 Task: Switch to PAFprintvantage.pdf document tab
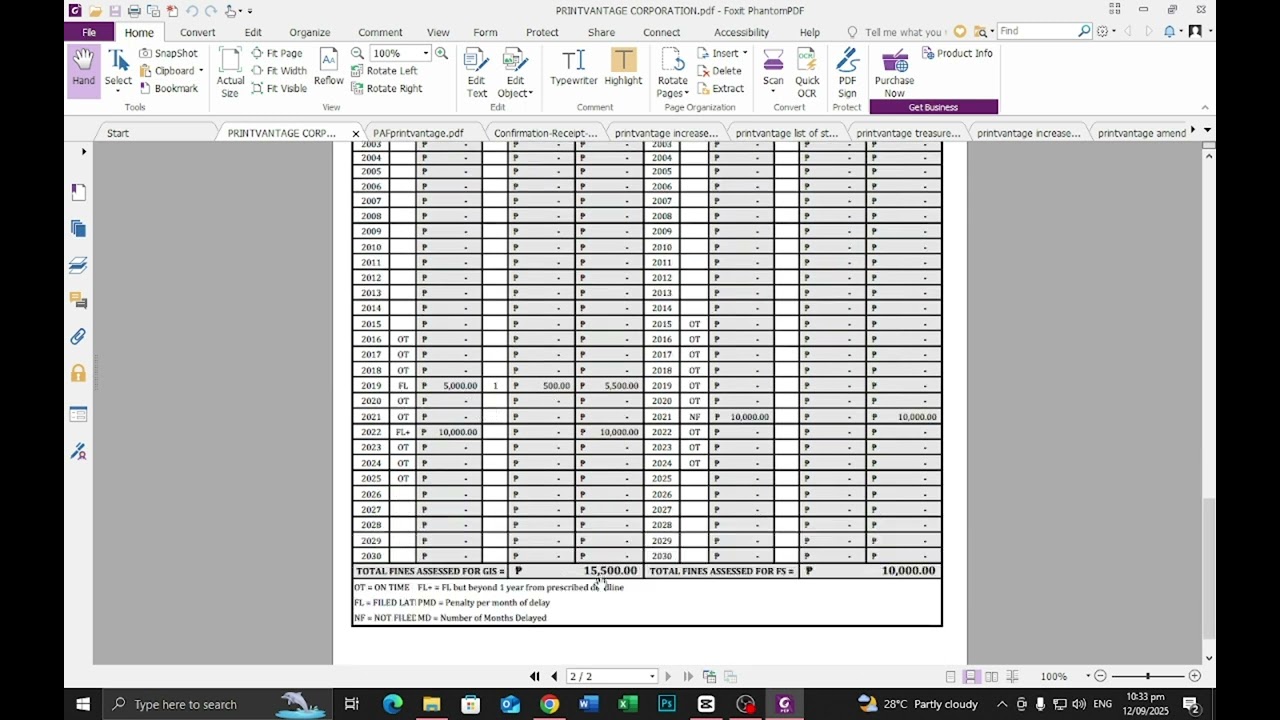(x=418, y=133)
